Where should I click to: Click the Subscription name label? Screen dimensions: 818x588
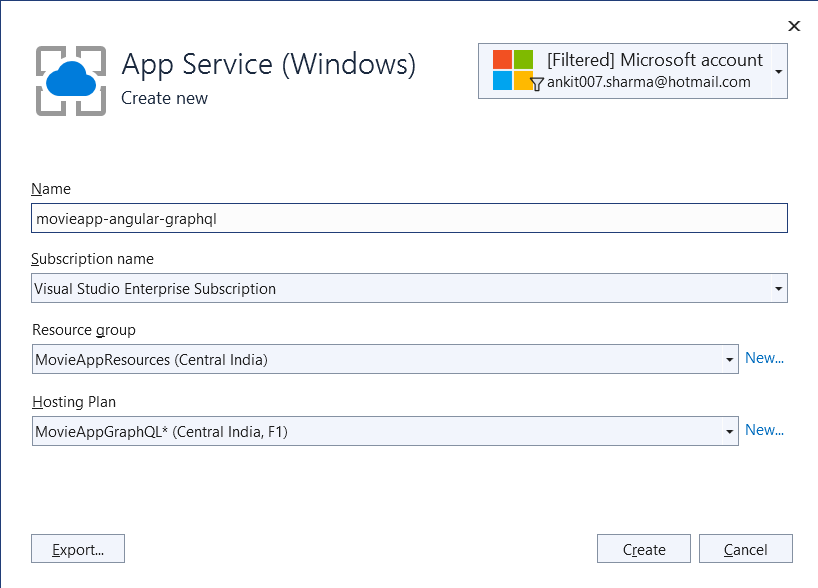(x=92, y=259)
